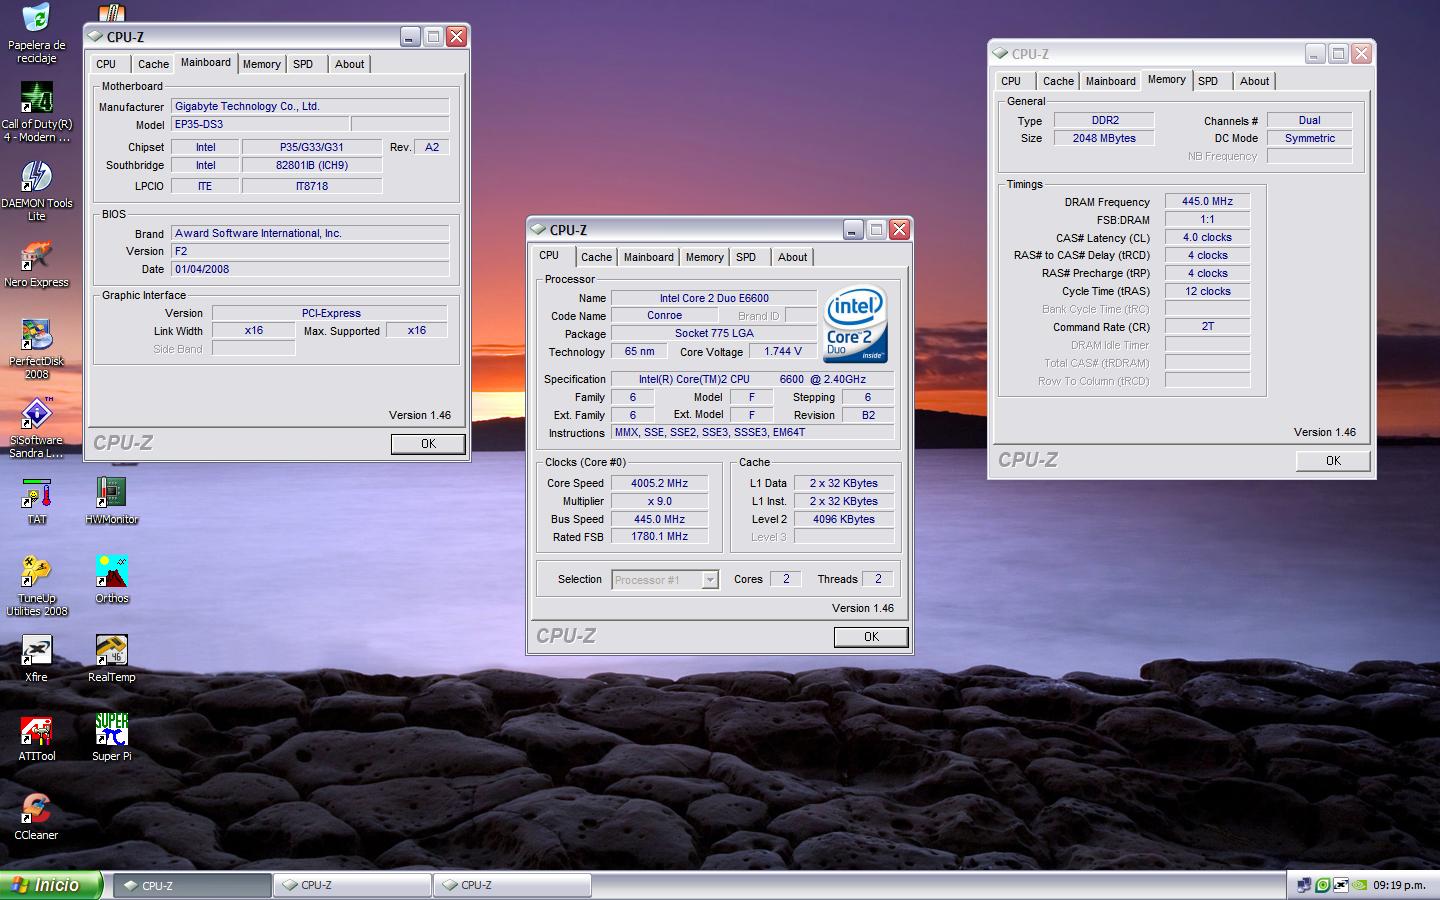The image size is (1440, 900).
Task: Click OK in the Mainboard CPU-Z window
Action: (x=428, y=444)
